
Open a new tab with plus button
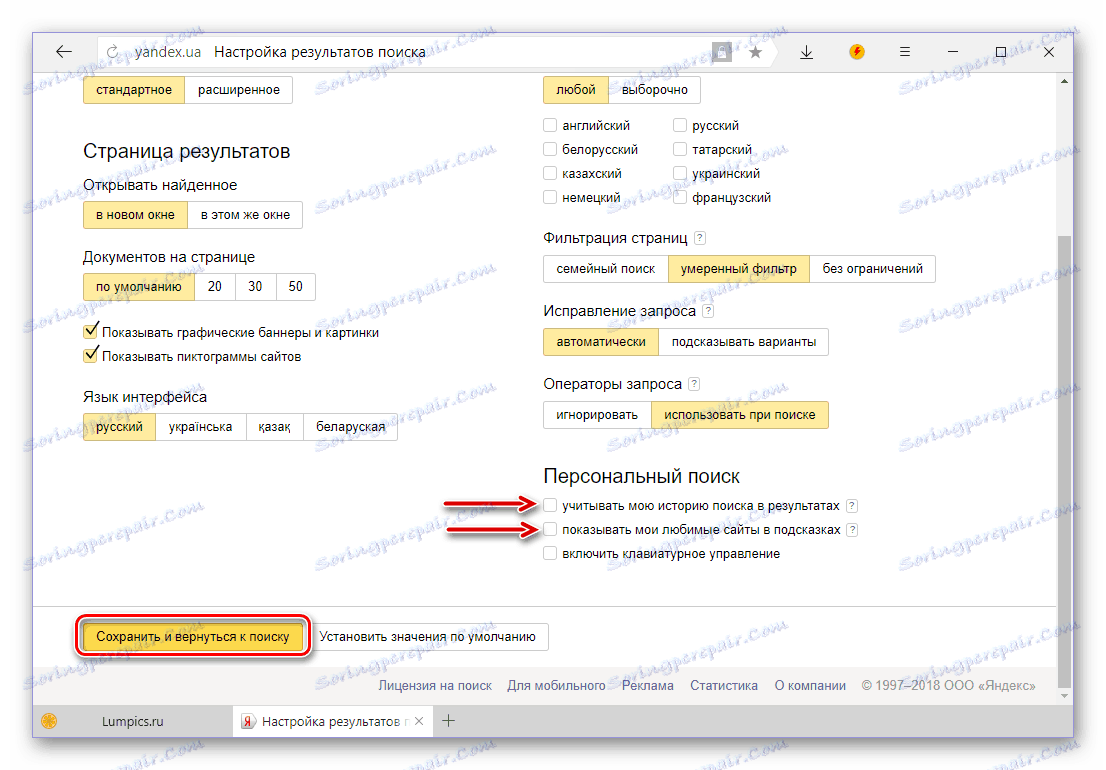448,721
